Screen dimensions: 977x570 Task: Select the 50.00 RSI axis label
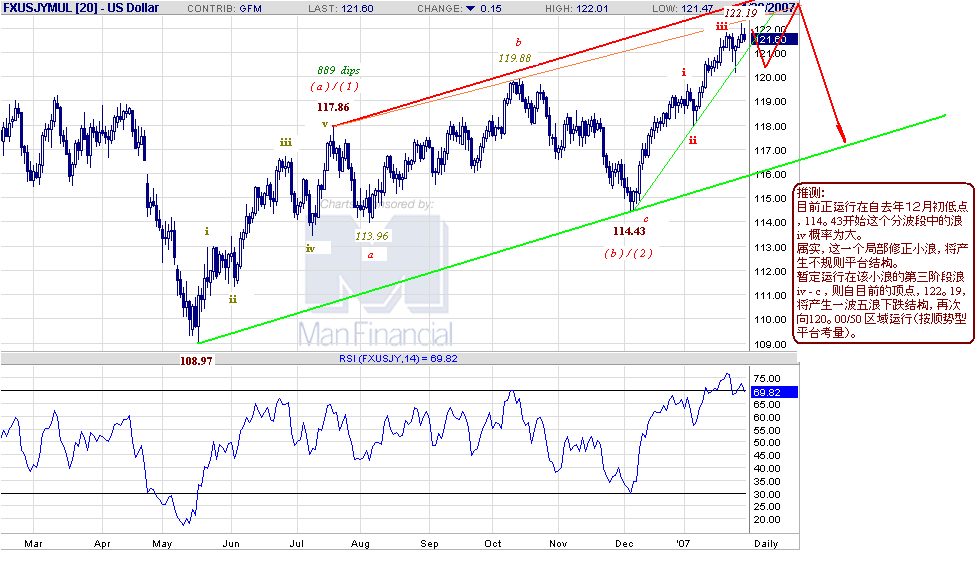coord(766,443)
